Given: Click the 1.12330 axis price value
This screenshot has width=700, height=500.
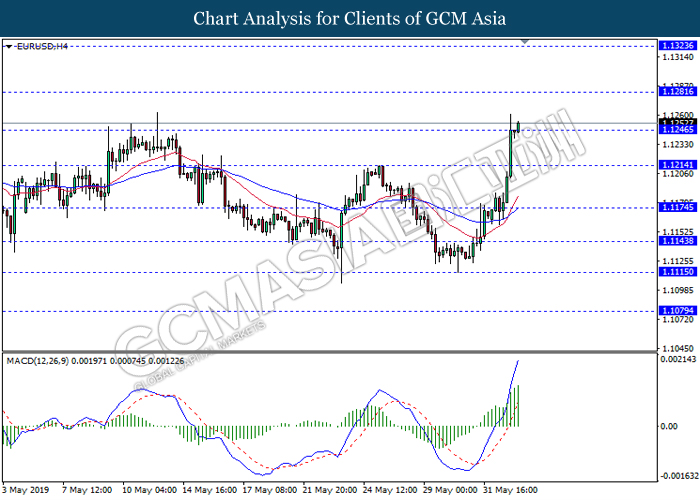Looking at the screenshot, I should coord(678,145).
